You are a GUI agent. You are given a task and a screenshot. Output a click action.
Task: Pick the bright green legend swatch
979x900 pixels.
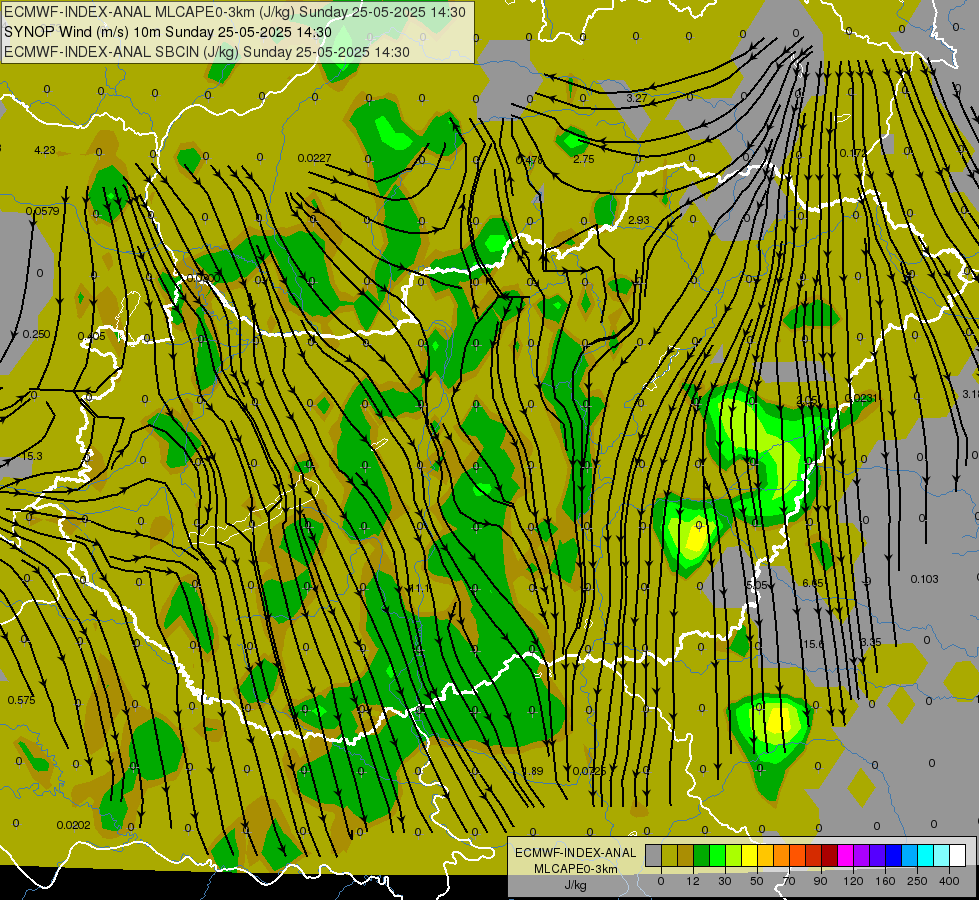[x=718, y=855]
